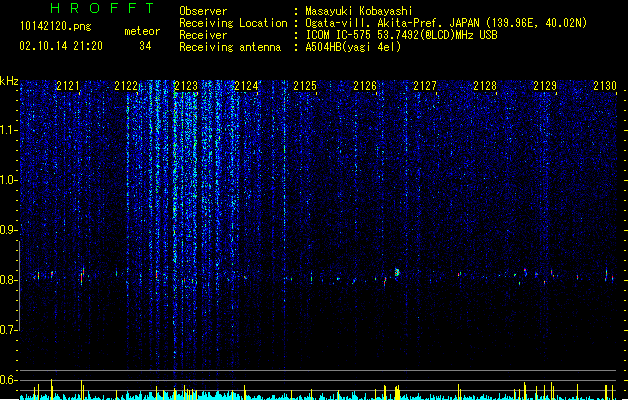Click the 2122 time marker
Viewport: 629px width, 400px height.
coord(126,86)
